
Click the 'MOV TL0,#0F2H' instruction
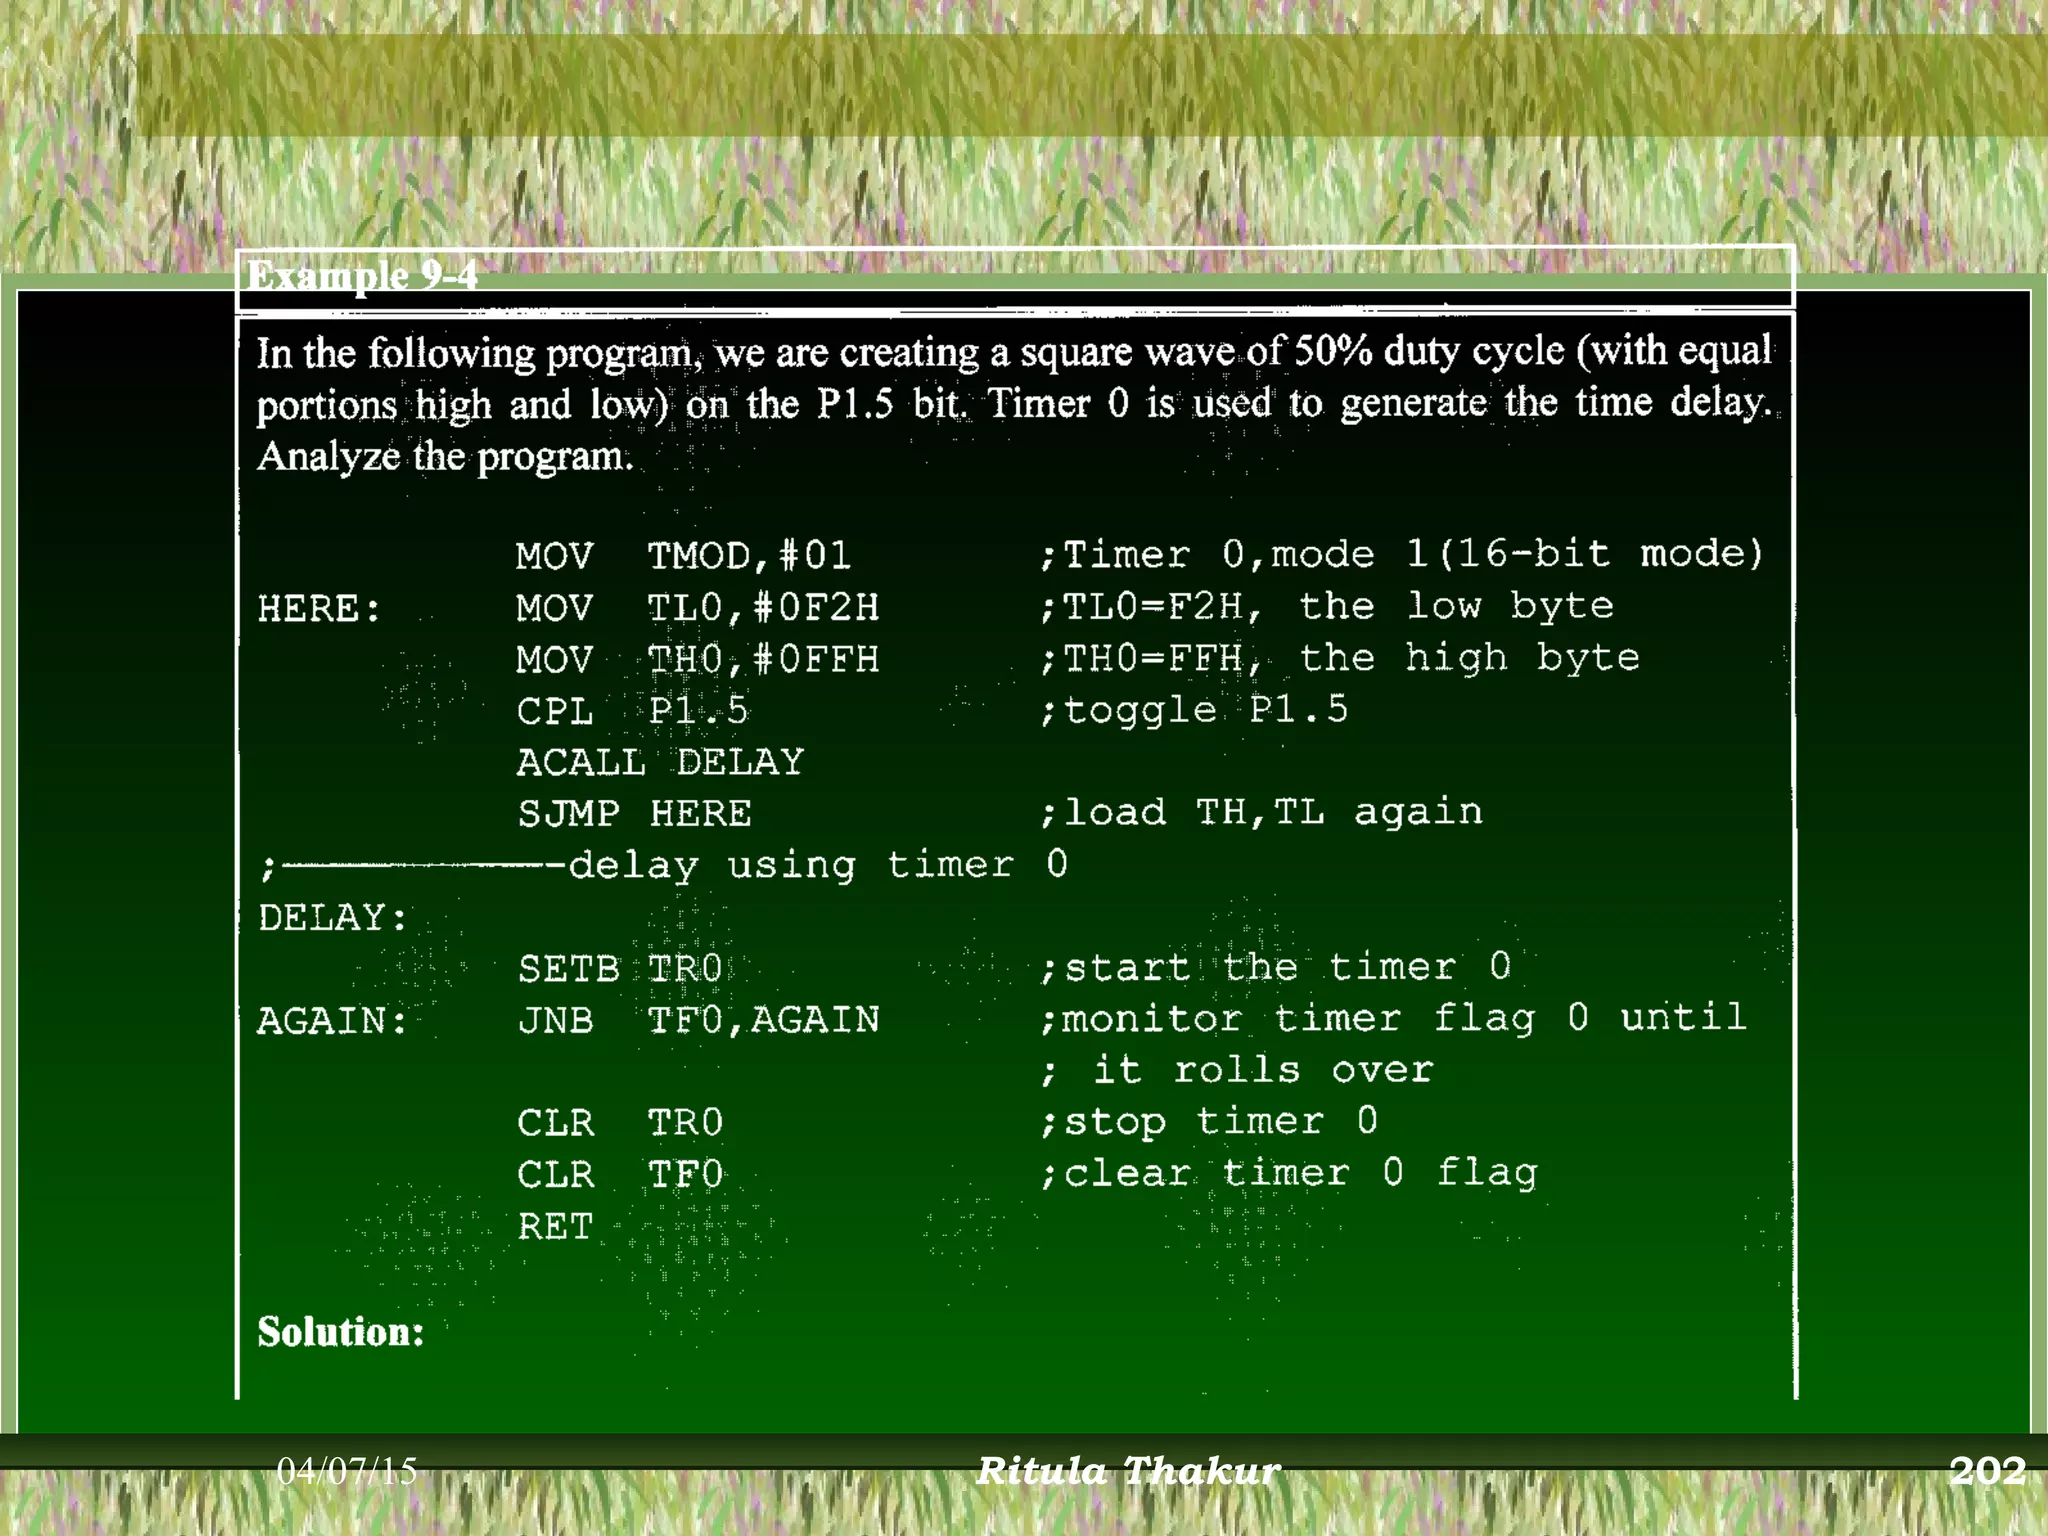[x=697, y=608]
